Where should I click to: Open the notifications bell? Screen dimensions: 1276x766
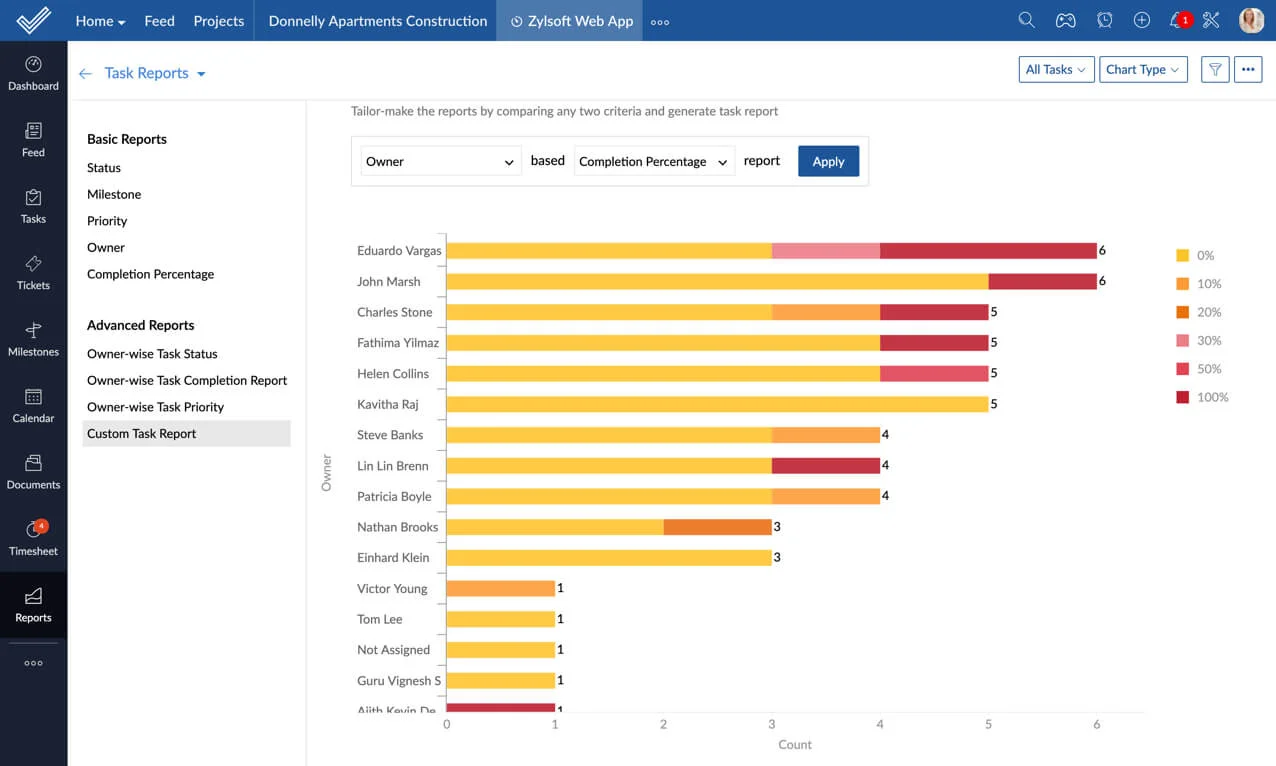point(1177,20)
